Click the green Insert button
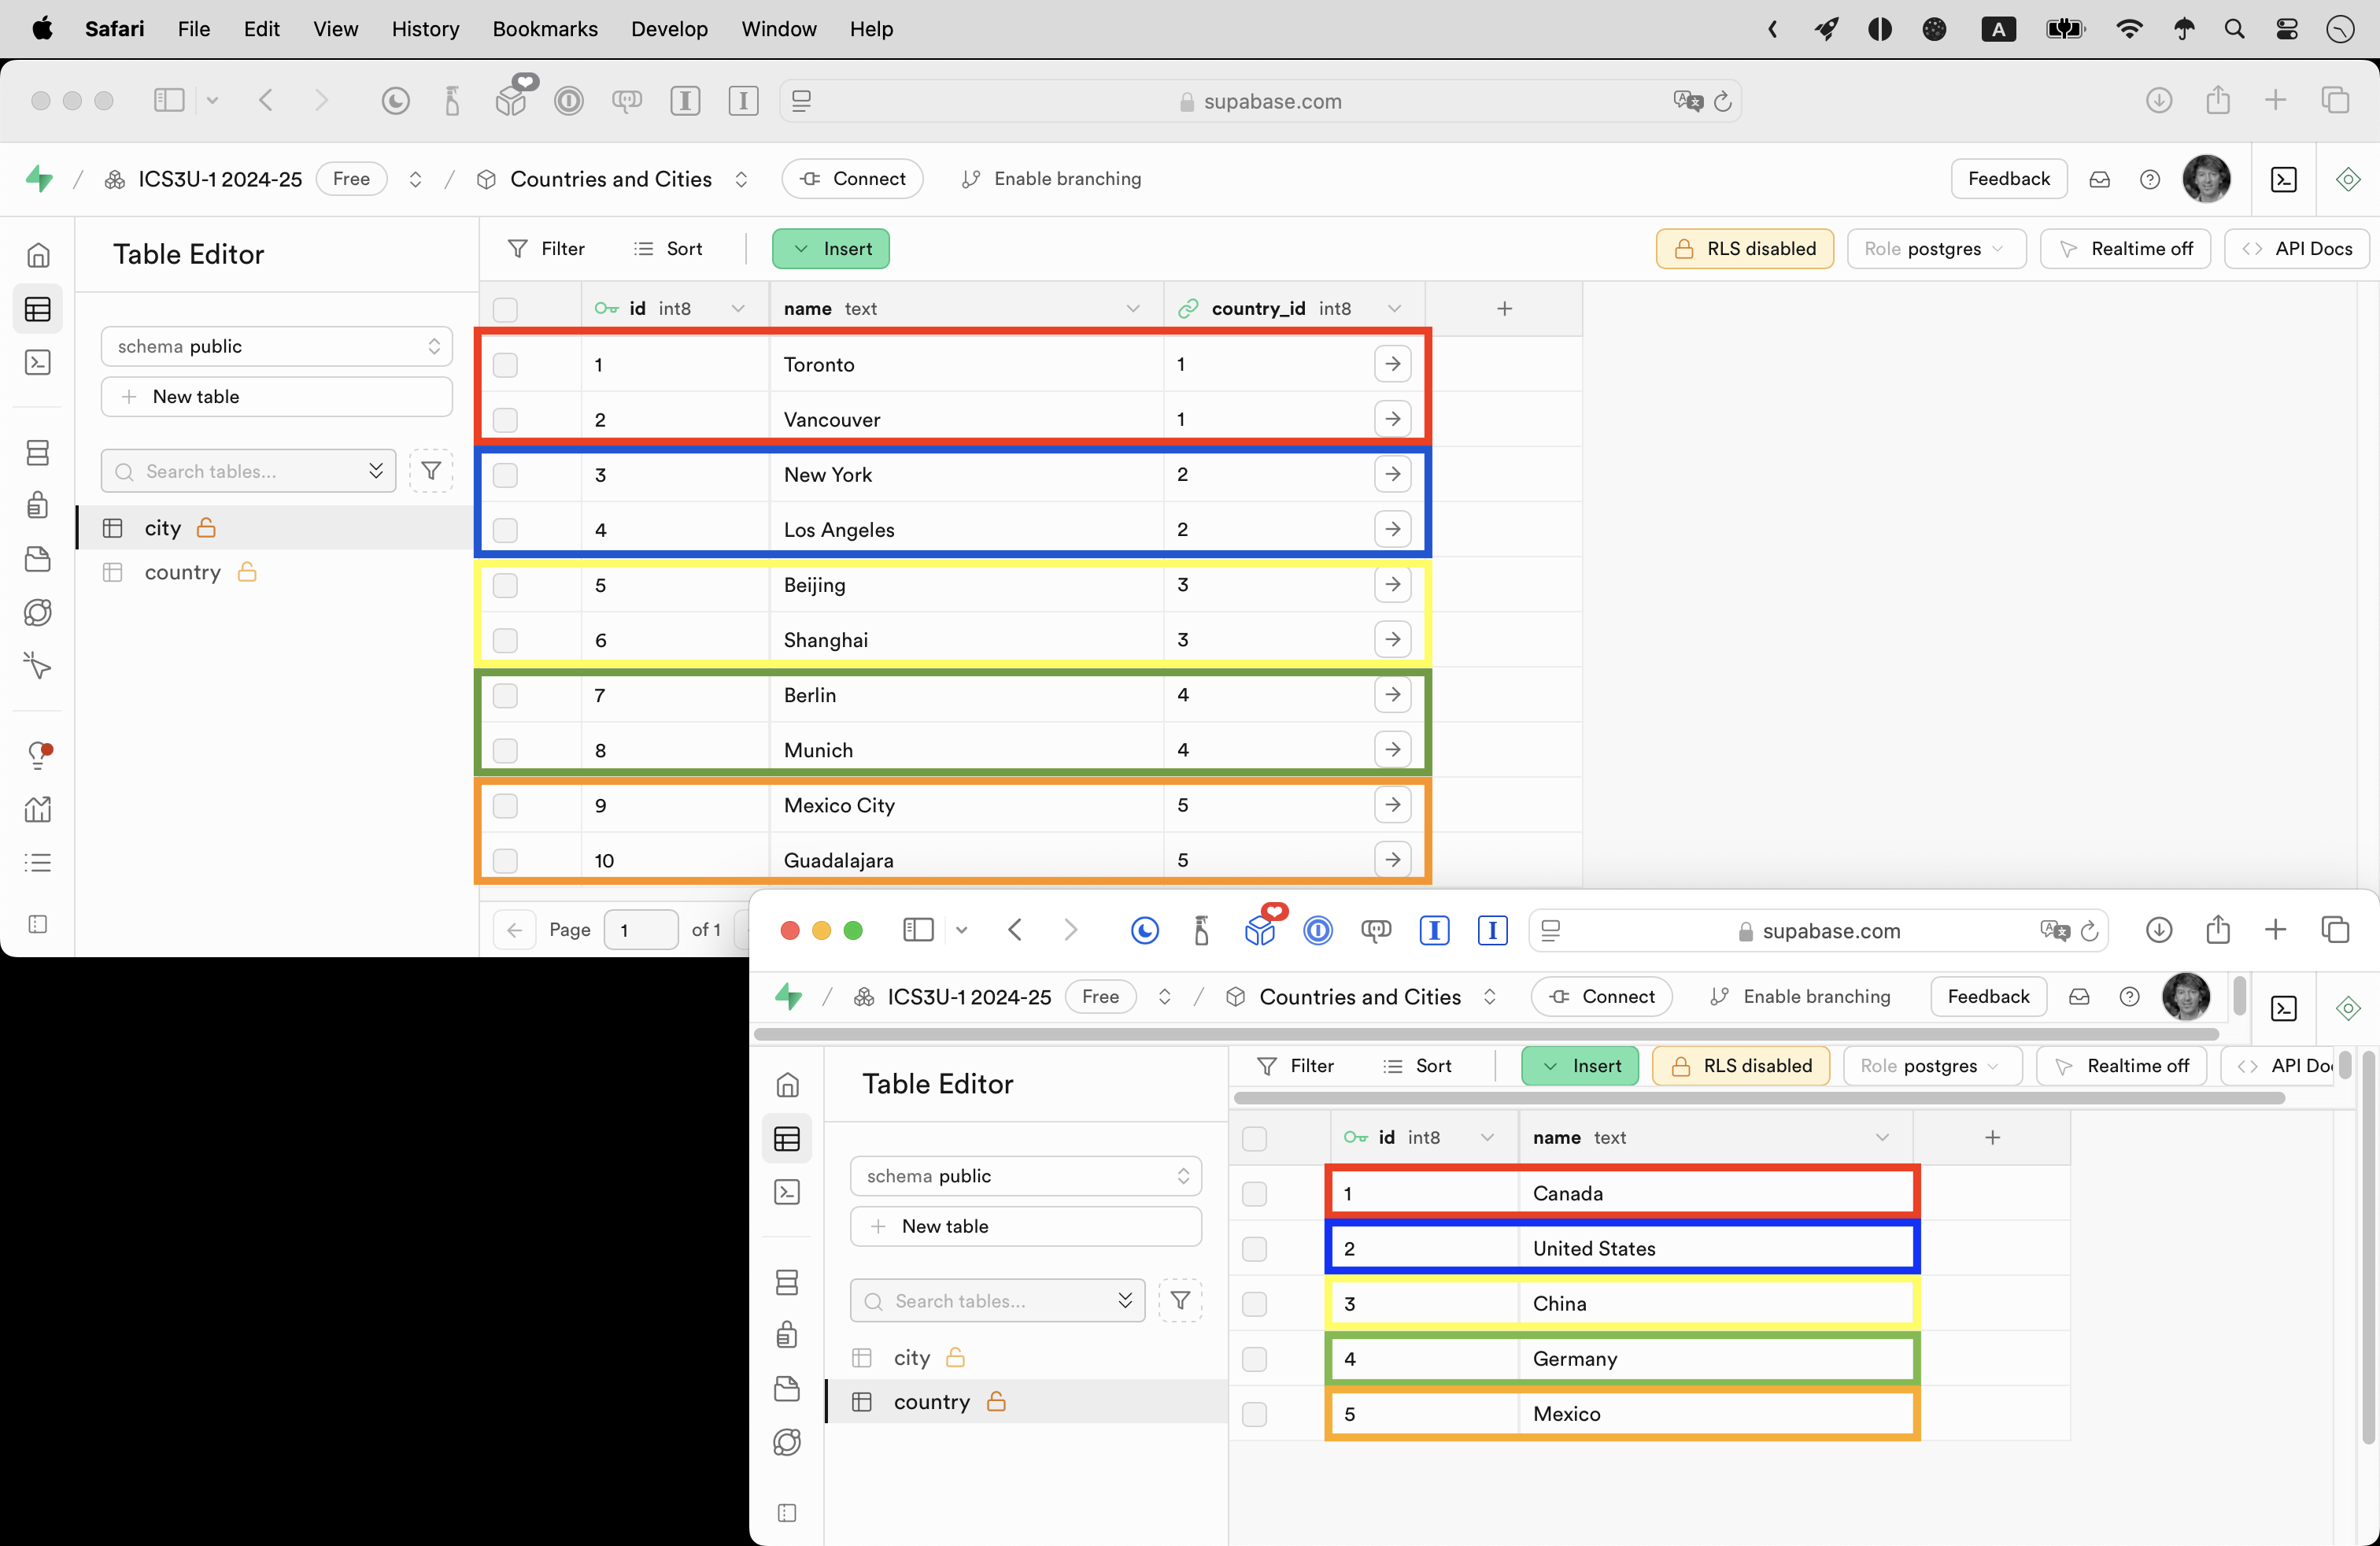 (x=830, y=249)
